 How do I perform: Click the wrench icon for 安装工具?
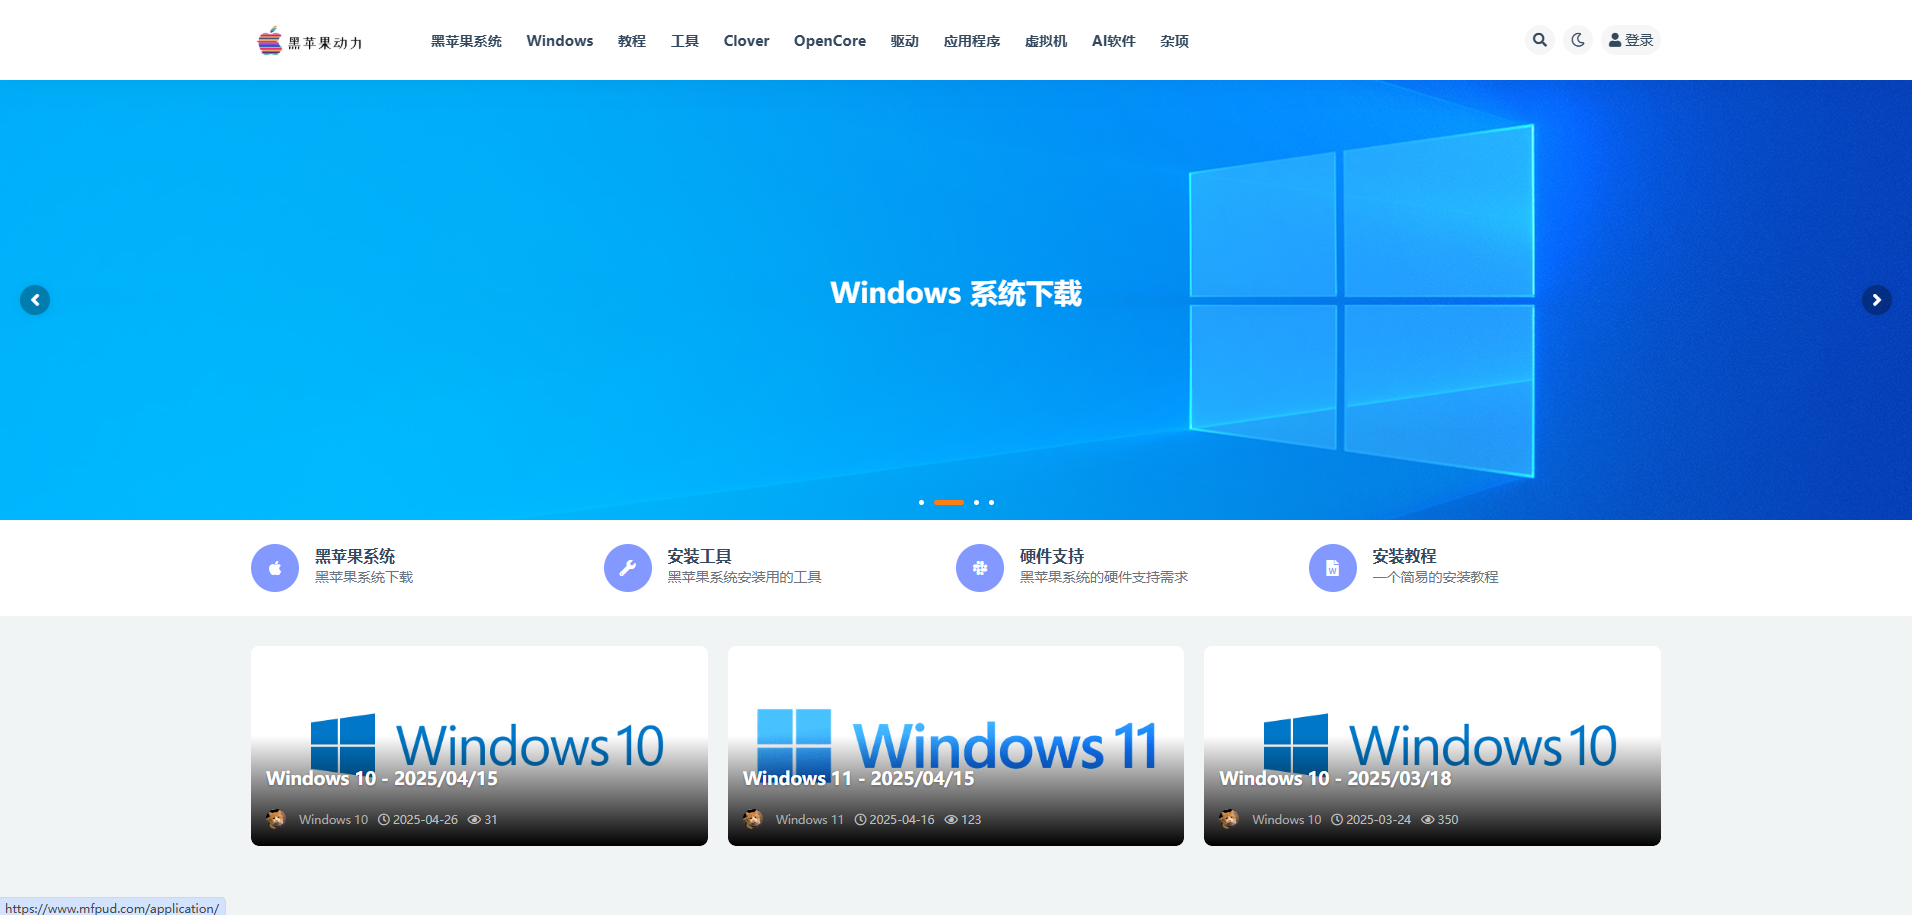click(x=628, y=568)
